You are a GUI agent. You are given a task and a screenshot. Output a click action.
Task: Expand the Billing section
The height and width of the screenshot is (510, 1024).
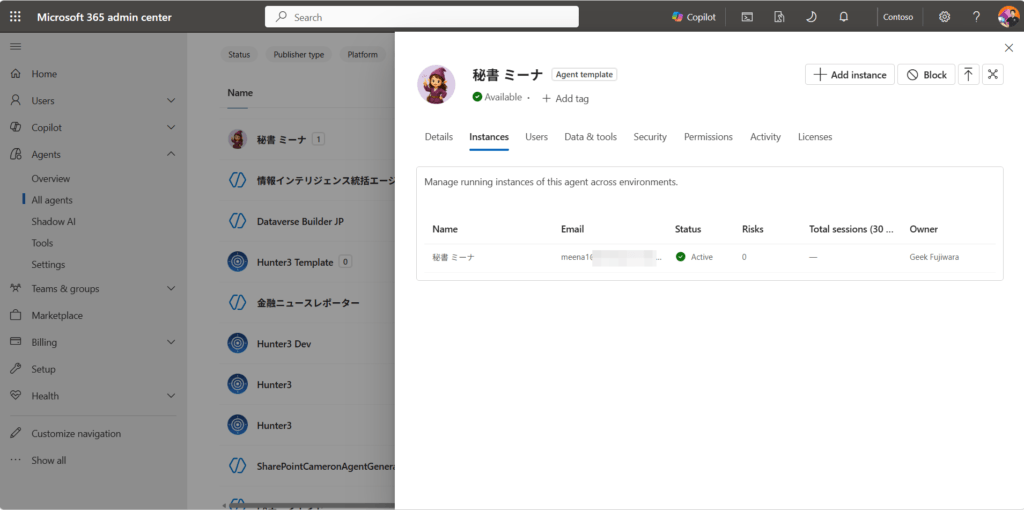[x=171, y=342]
